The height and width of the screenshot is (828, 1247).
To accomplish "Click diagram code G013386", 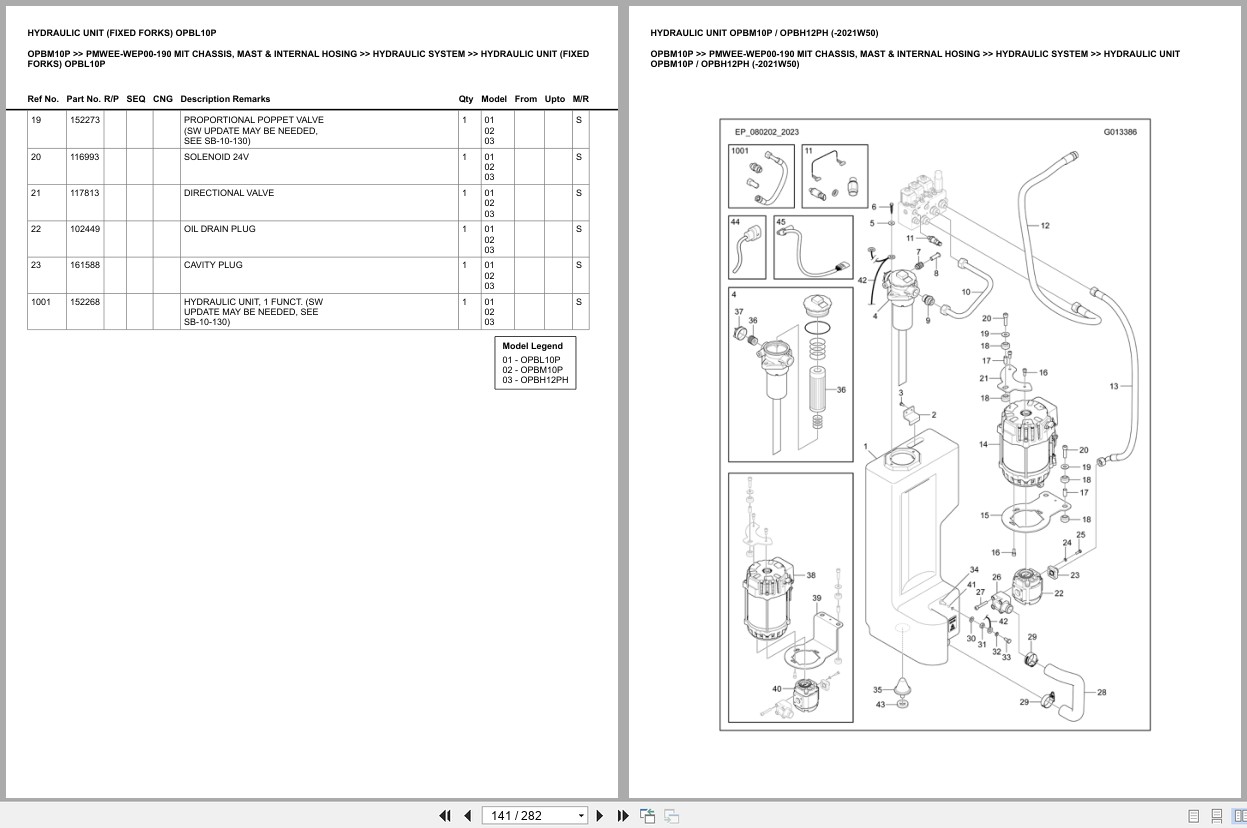I will [1120, 132].
